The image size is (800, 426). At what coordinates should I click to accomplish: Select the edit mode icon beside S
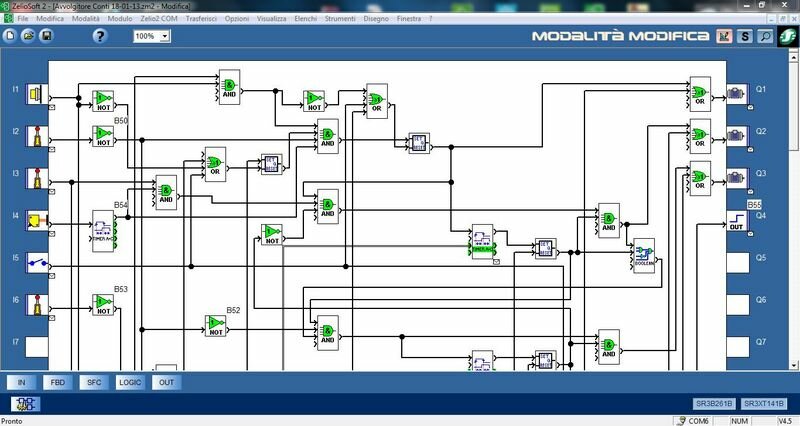tap(724, 36)
